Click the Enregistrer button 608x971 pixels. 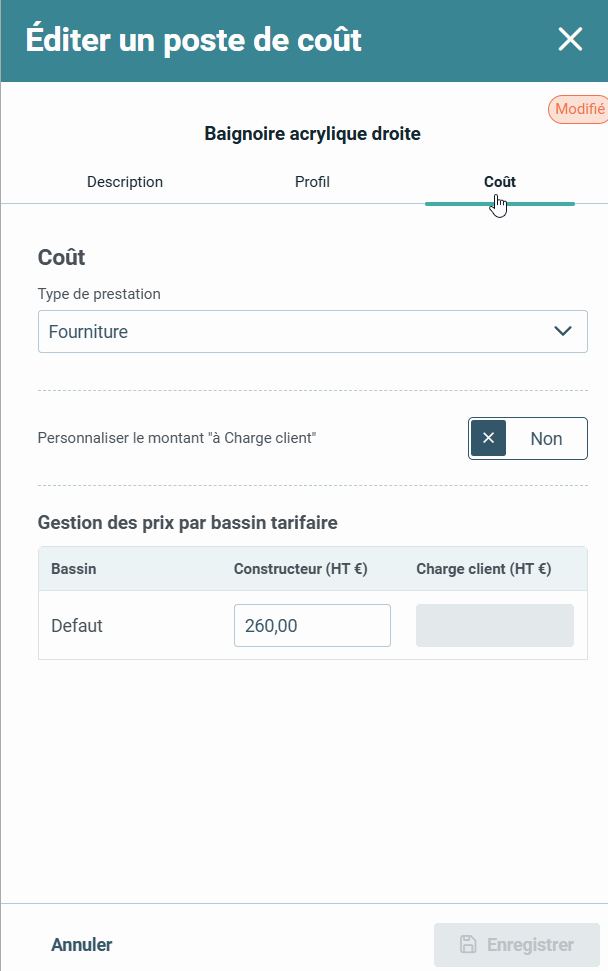point(517,944)
